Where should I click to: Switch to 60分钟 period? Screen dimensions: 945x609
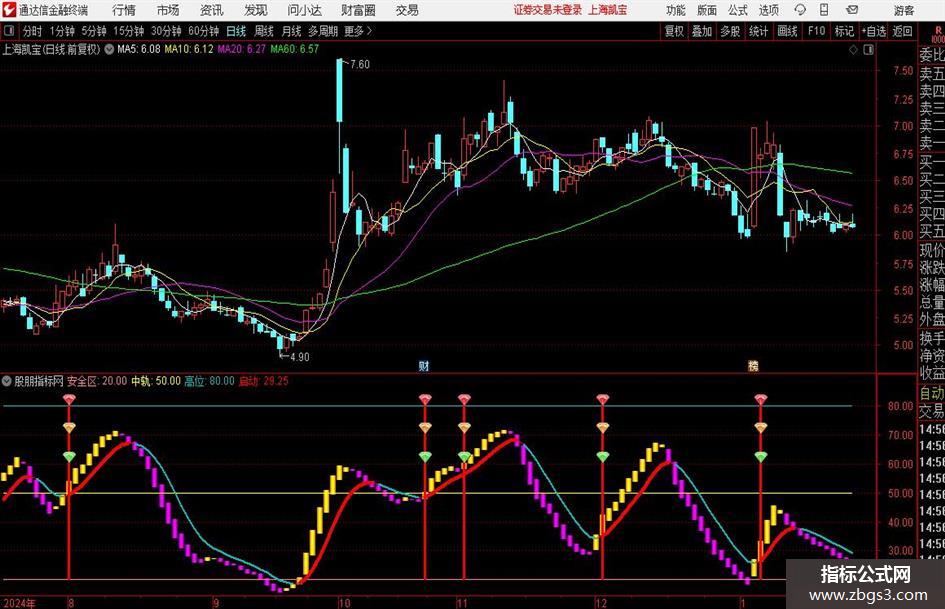(x=203, y=31)
